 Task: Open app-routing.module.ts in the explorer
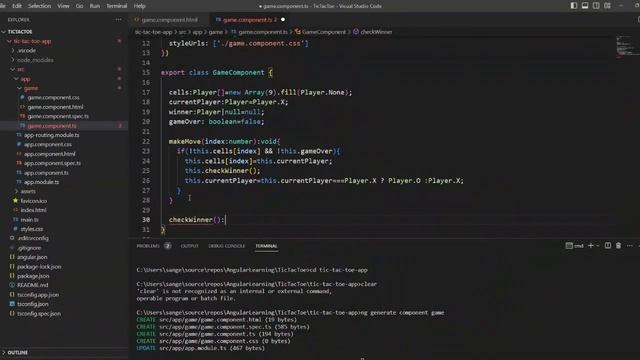[x=51, y=135]
